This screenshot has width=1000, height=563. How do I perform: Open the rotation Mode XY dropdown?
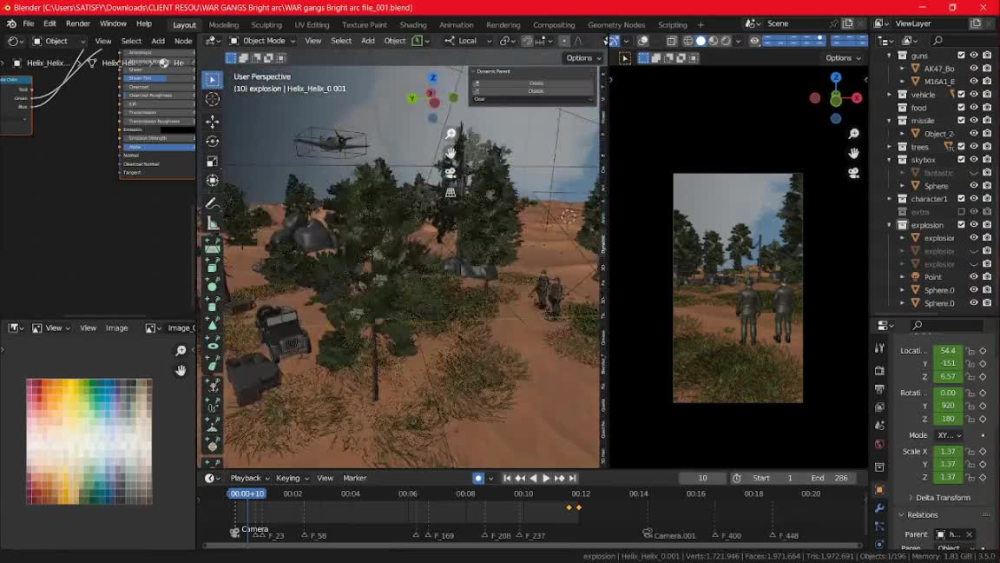(x=949, y=435)
